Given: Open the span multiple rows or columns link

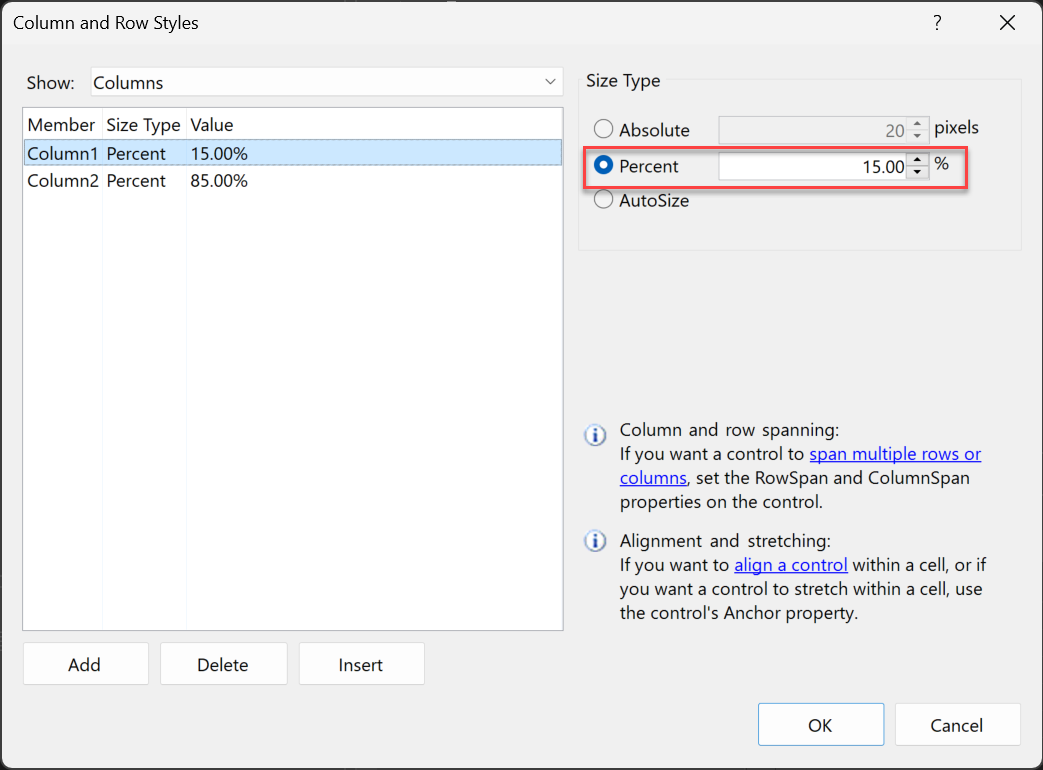Looking at the screenshot, I should click(895, 453).
